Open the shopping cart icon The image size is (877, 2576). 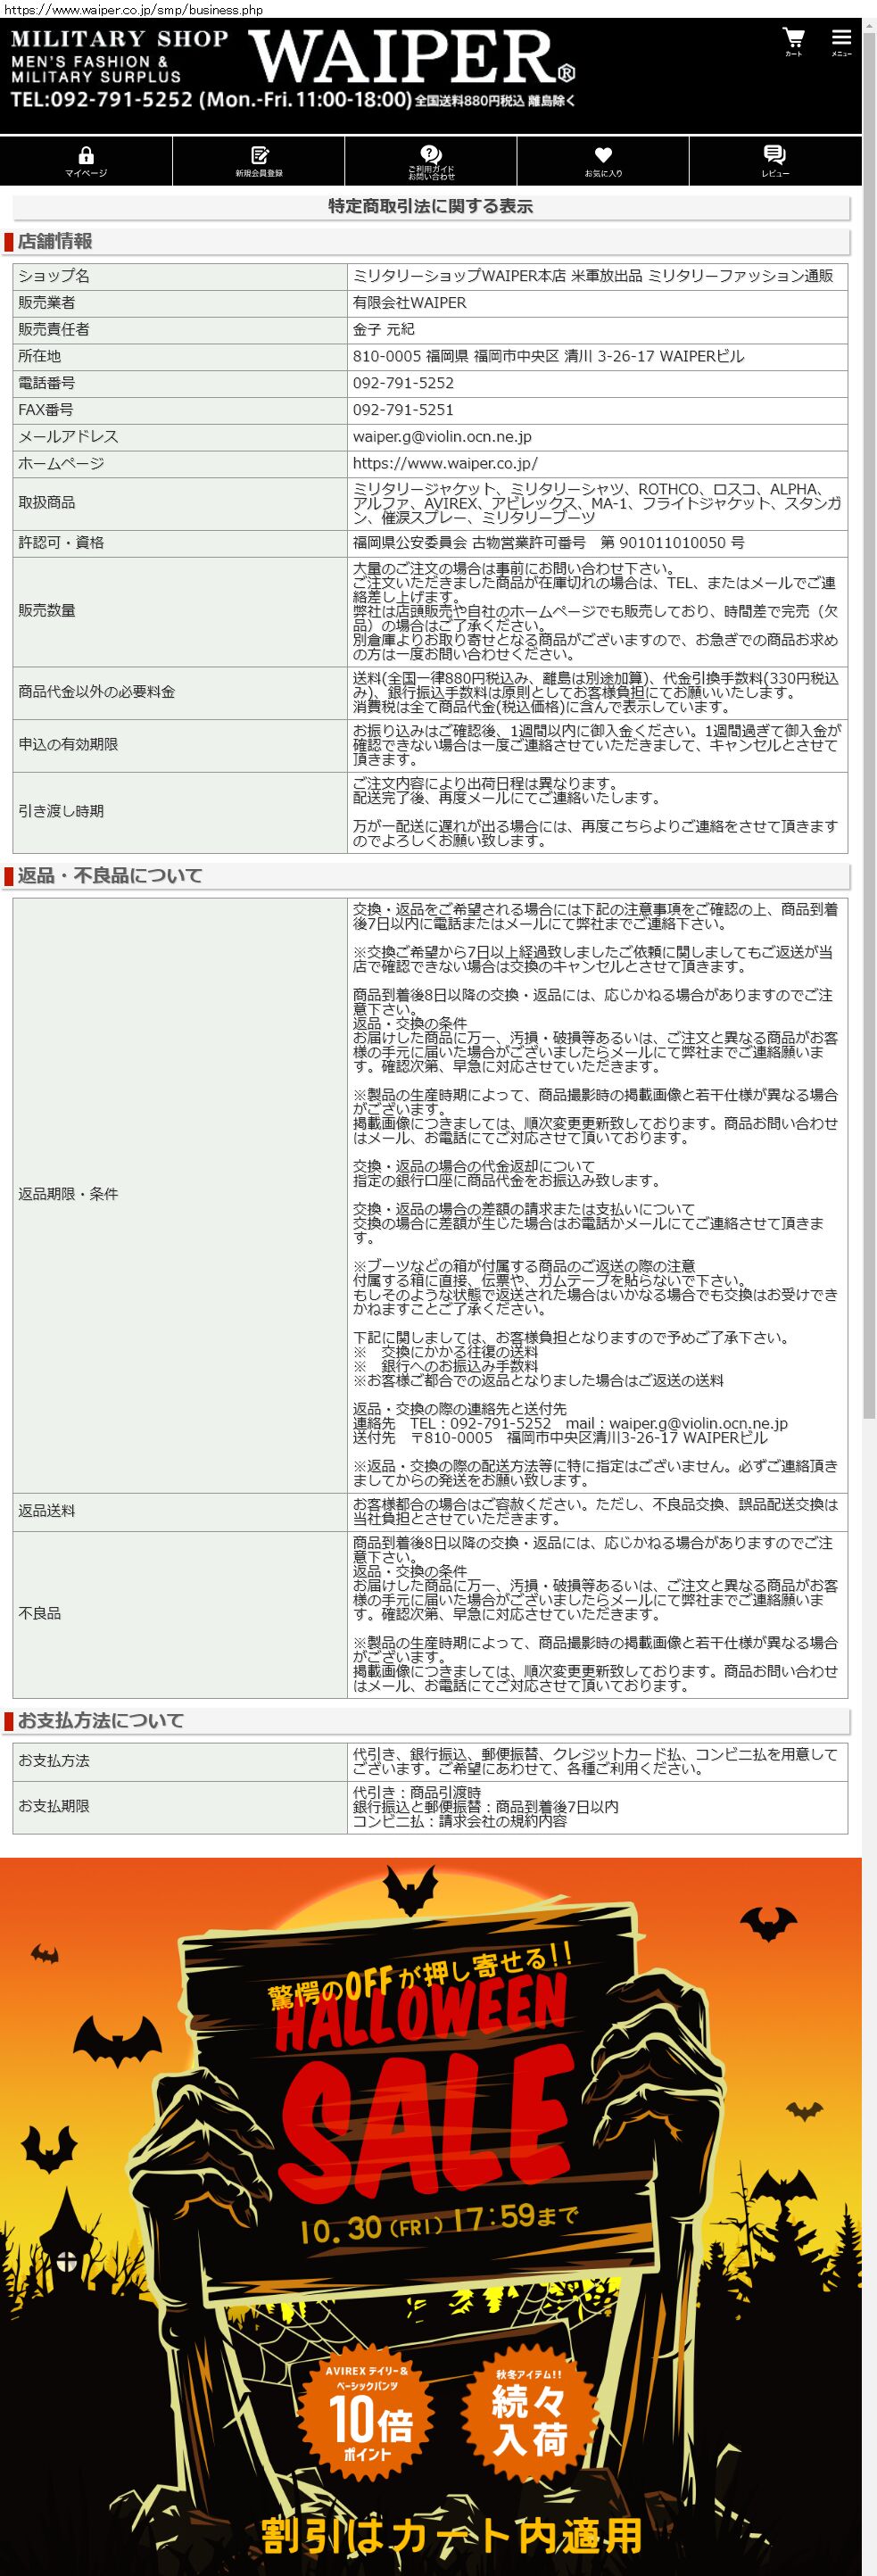(793, 41)
